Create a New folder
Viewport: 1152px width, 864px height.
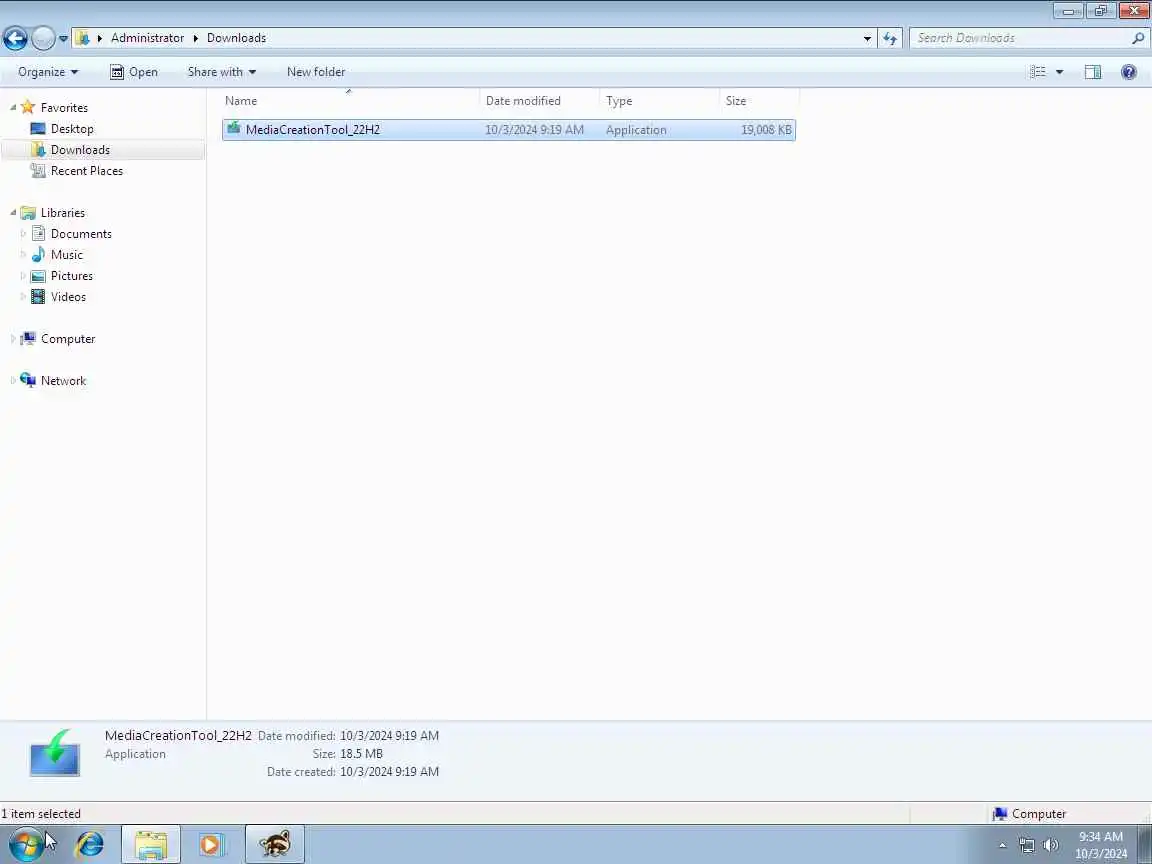tap(316, 72)
